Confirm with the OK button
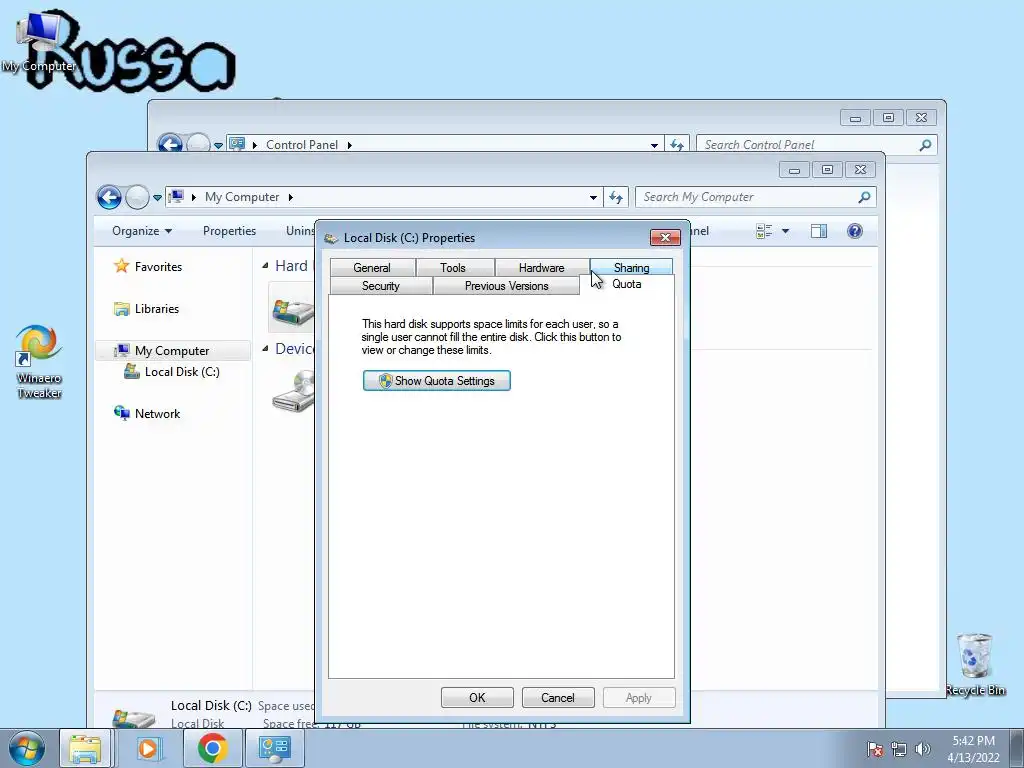This screenshot has height=768, width=1024. click(477, 697)
